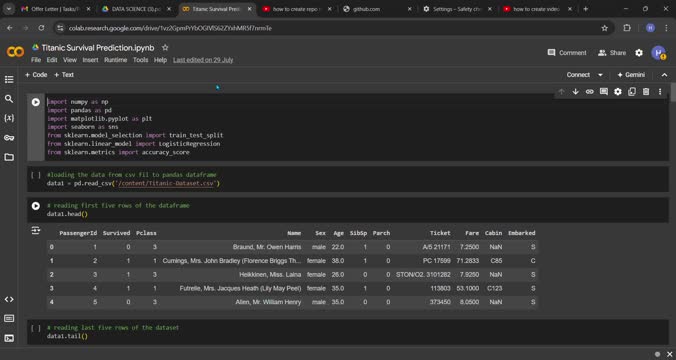Open more cell actions menu
The height and width of the screenshot is (360, 676).
click(660, 91)
